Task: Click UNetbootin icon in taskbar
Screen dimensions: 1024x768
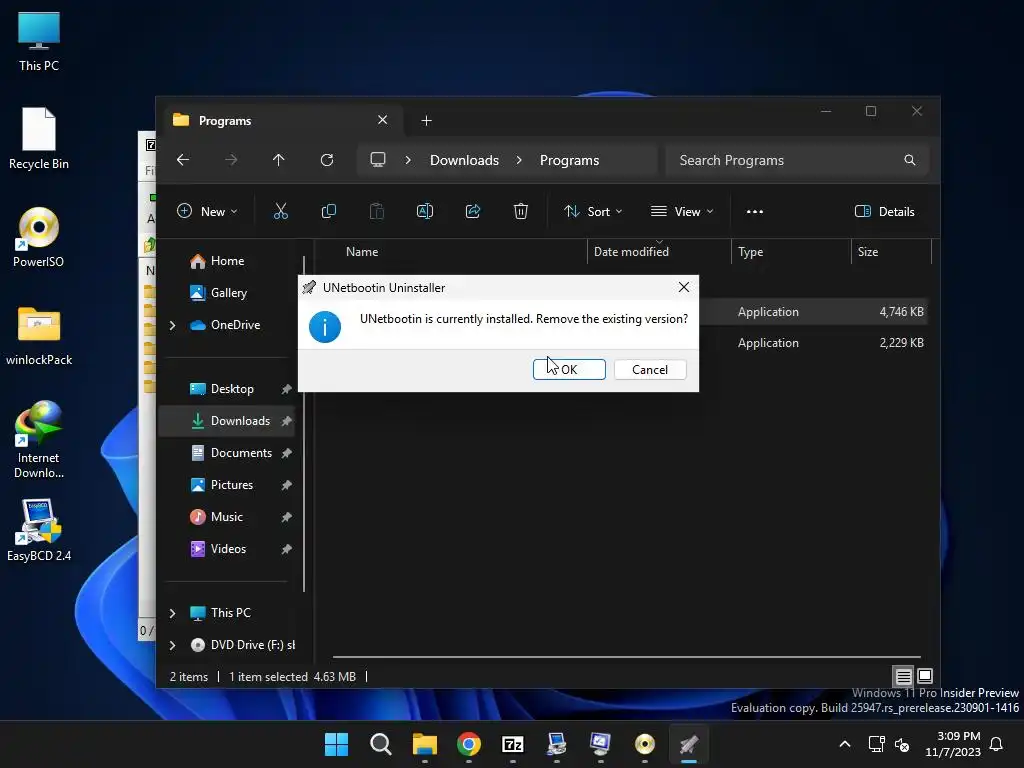Action: pos(688,744)
